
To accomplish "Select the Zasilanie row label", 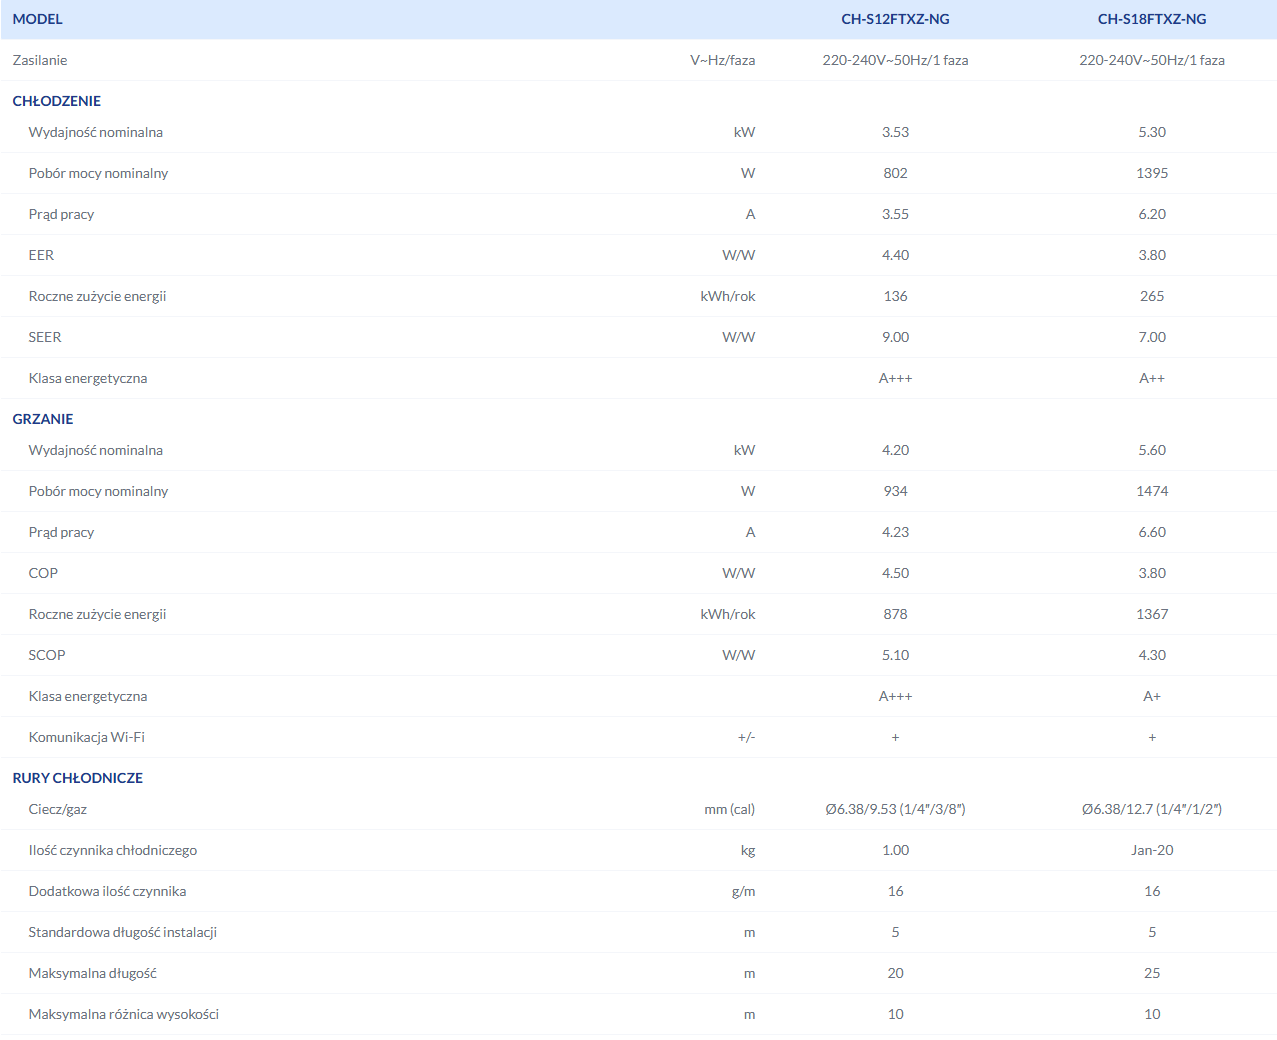I will click(40, 60).
